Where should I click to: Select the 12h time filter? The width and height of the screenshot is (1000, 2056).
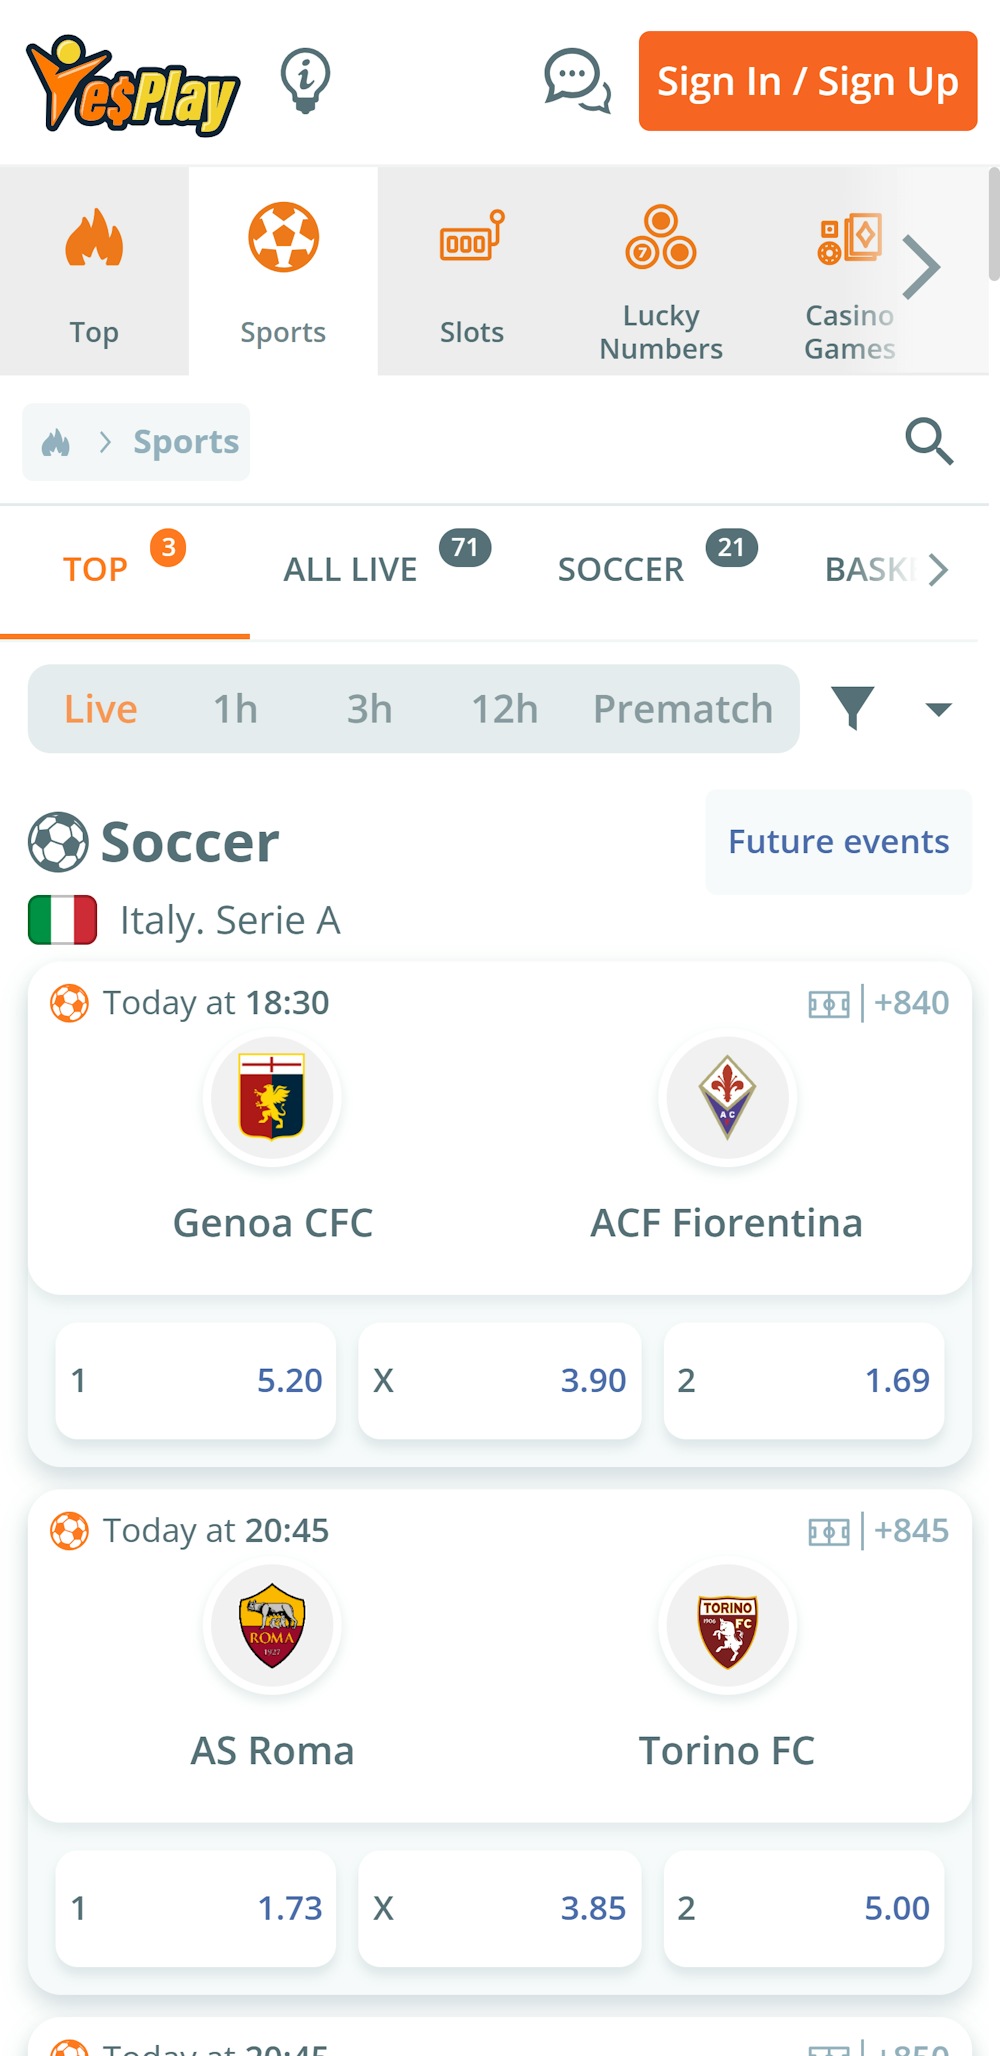(504, 709)
